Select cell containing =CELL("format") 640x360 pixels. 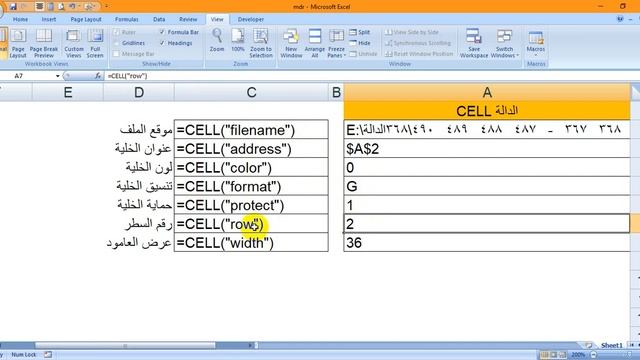coord(251,186)
